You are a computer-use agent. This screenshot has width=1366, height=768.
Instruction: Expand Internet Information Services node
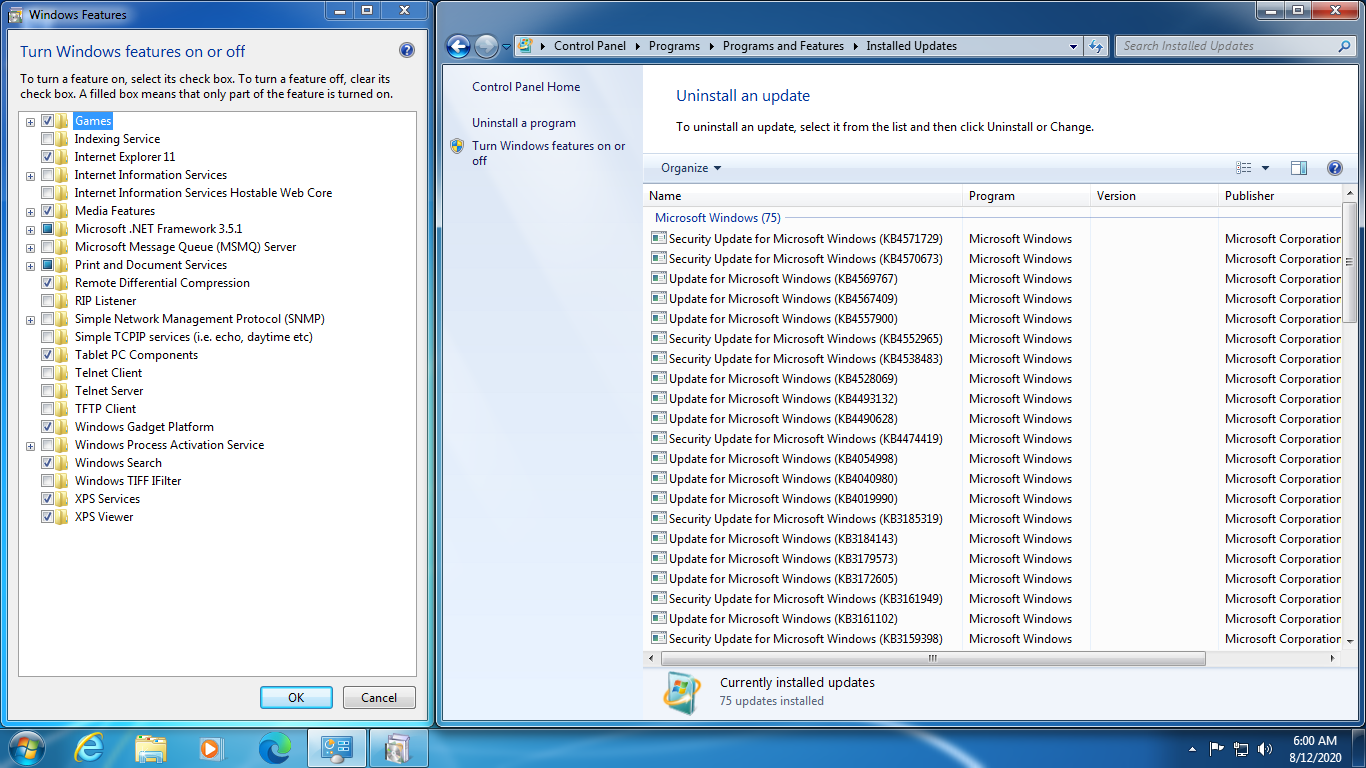pyautogui.click(x=30, y=176)
